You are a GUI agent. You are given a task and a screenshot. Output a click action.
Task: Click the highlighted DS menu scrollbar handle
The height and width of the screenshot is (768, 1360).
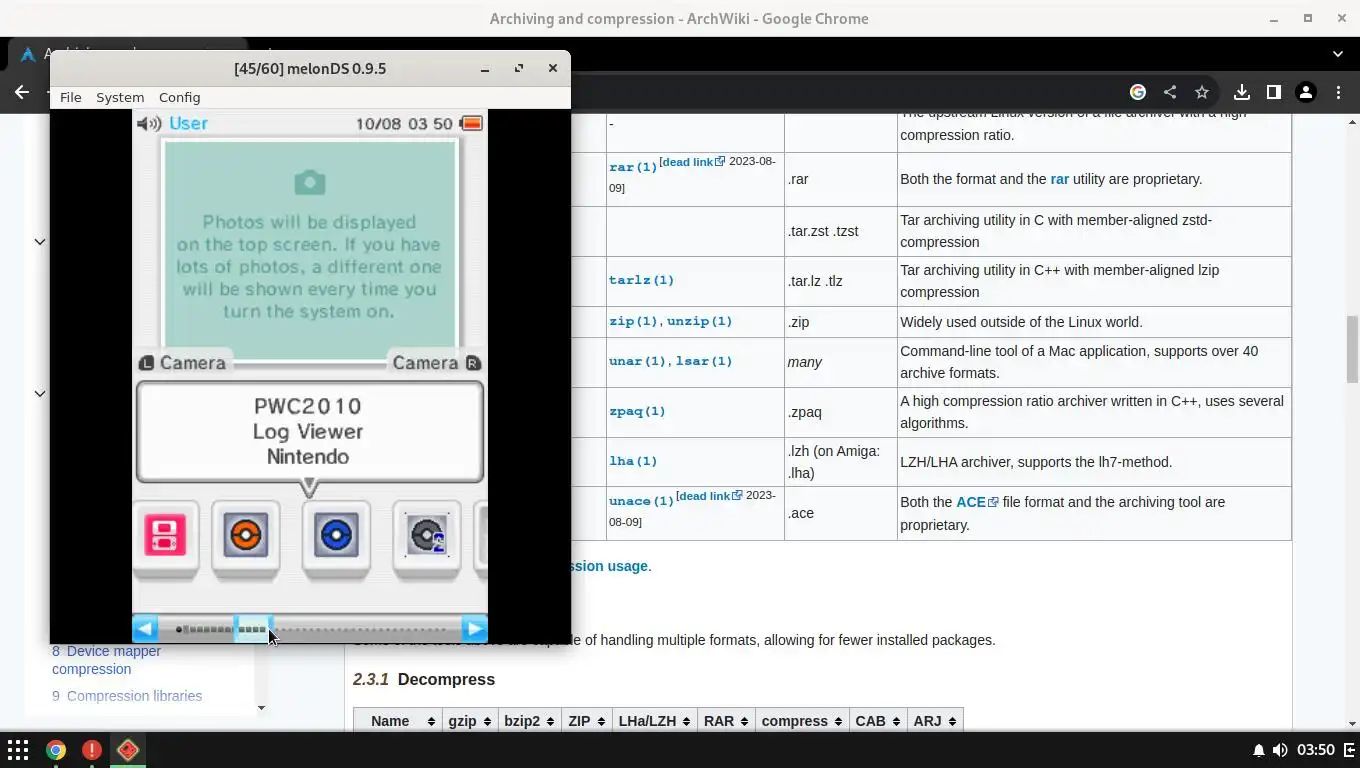tap(252, 629)
